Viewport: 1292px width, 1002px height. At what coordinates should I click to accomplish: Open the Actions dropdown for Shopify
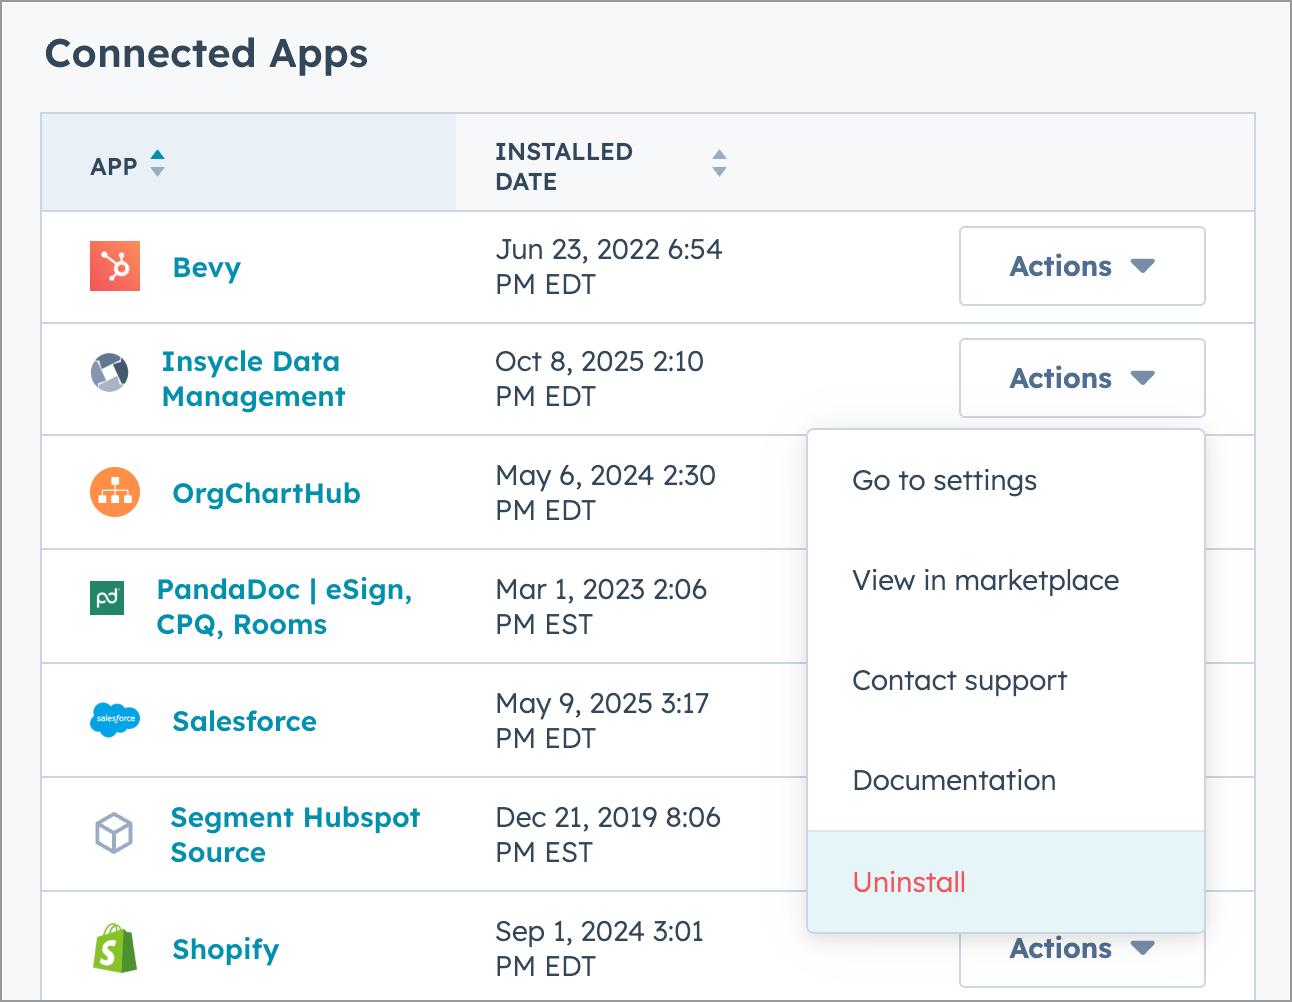(1082, 948)
